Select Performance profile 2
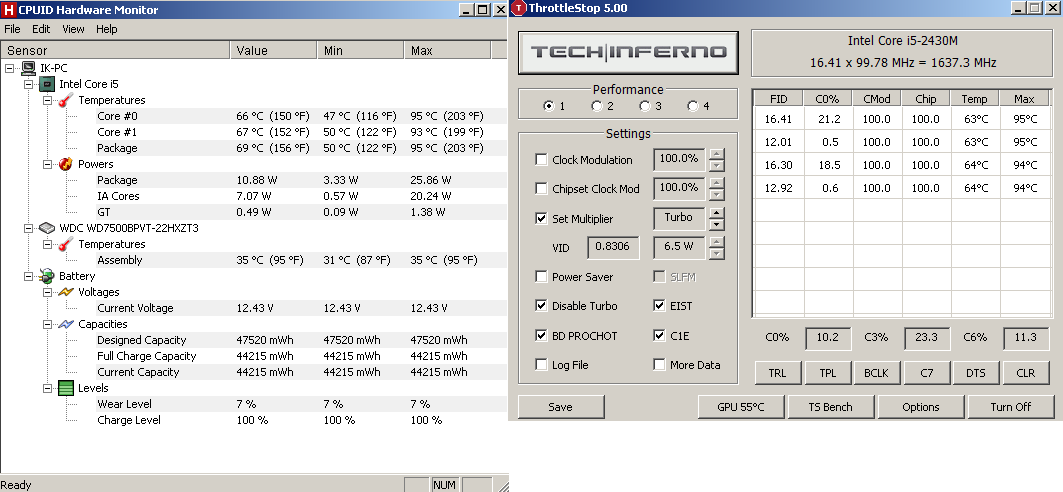Viewport: 1063px width, 492px height. pos(597,106)
